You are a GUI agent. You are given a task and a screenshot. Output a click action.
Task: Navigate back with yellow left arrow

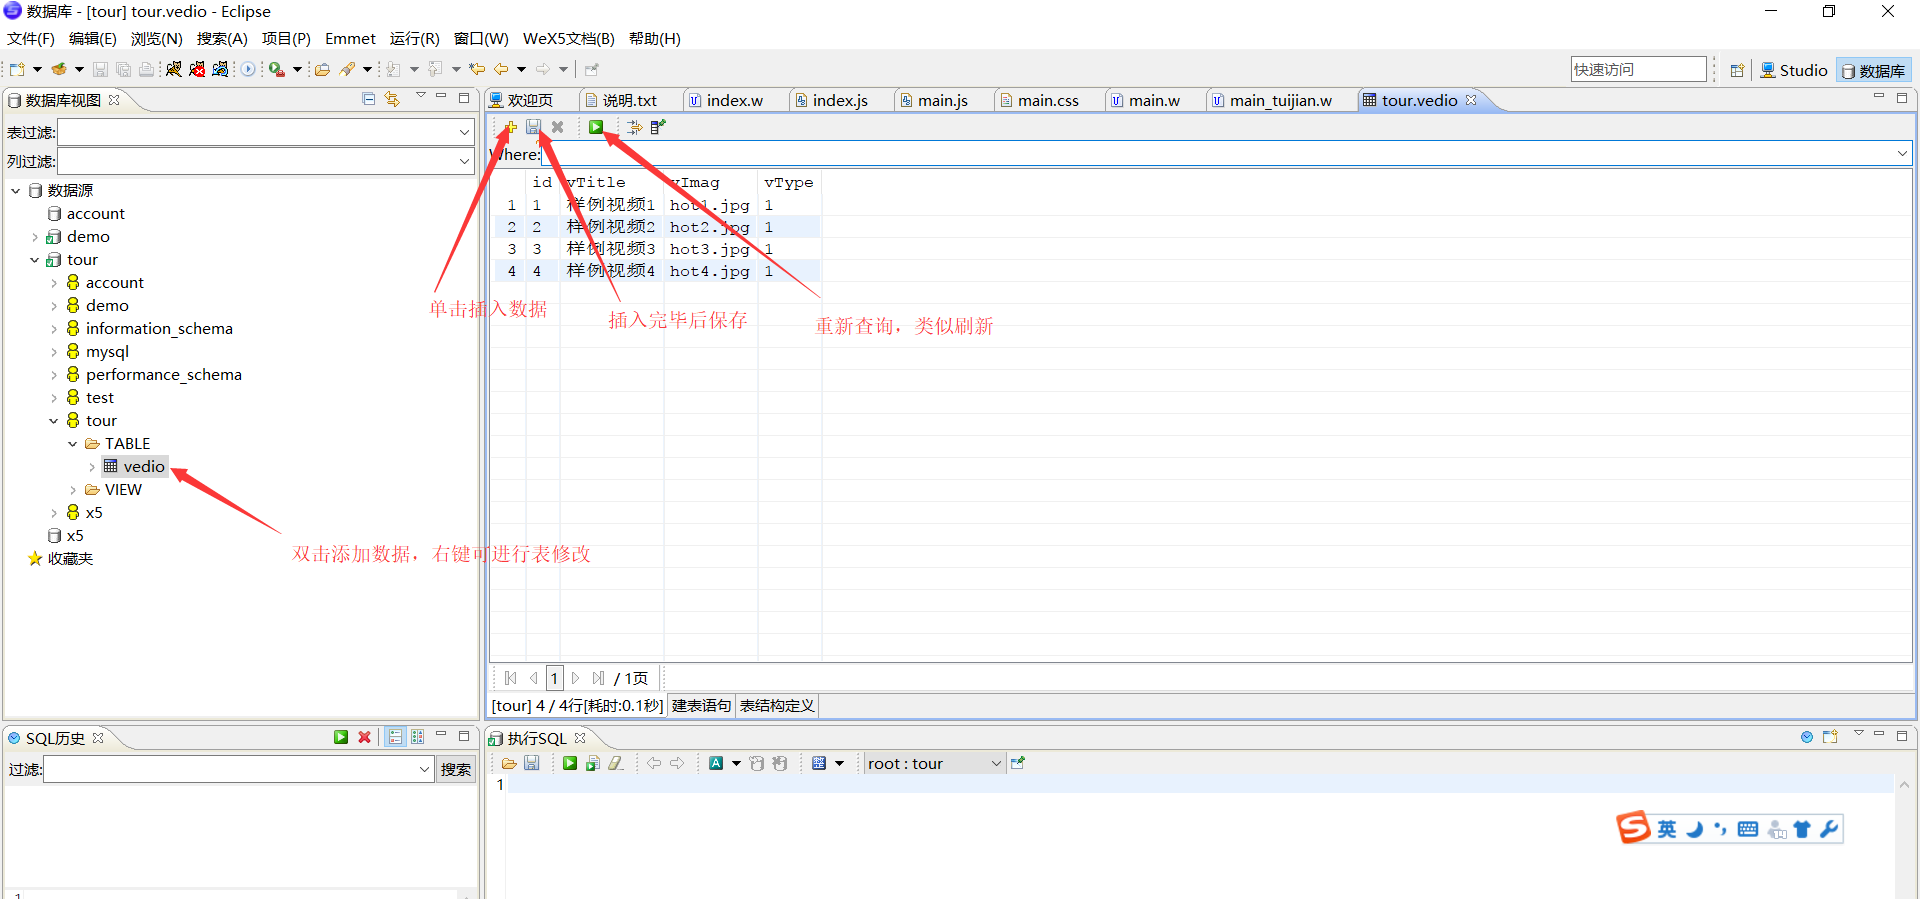click(501, 69)
